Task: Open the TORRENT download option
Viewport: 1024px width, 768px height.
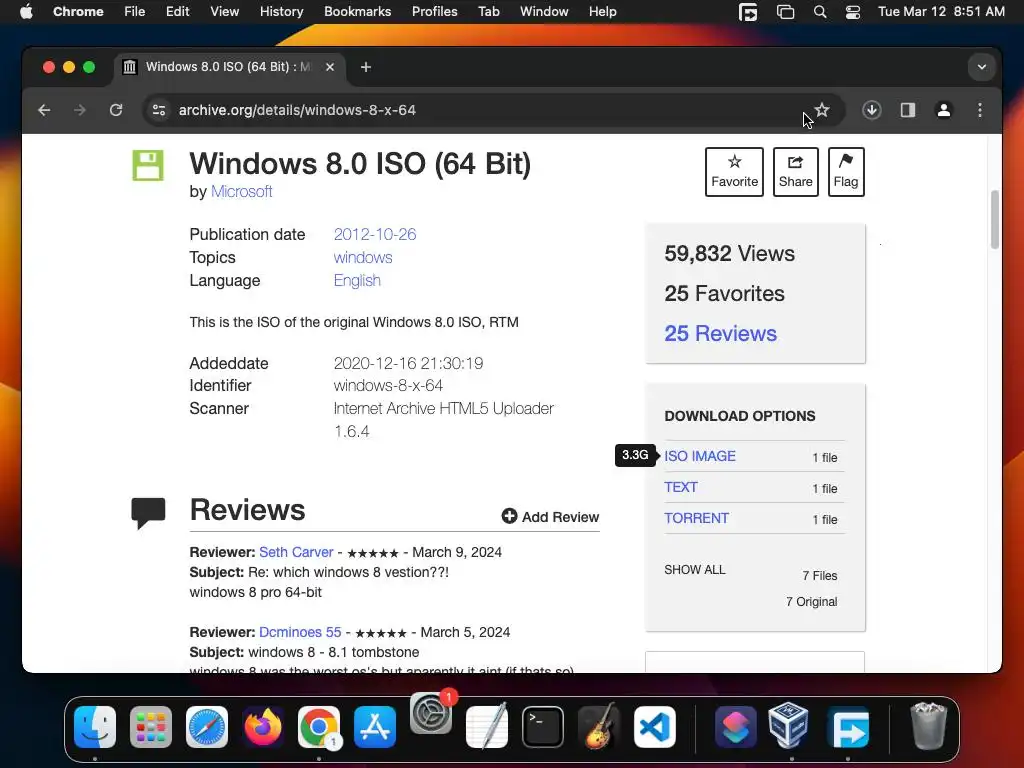Action: point(696,519)
